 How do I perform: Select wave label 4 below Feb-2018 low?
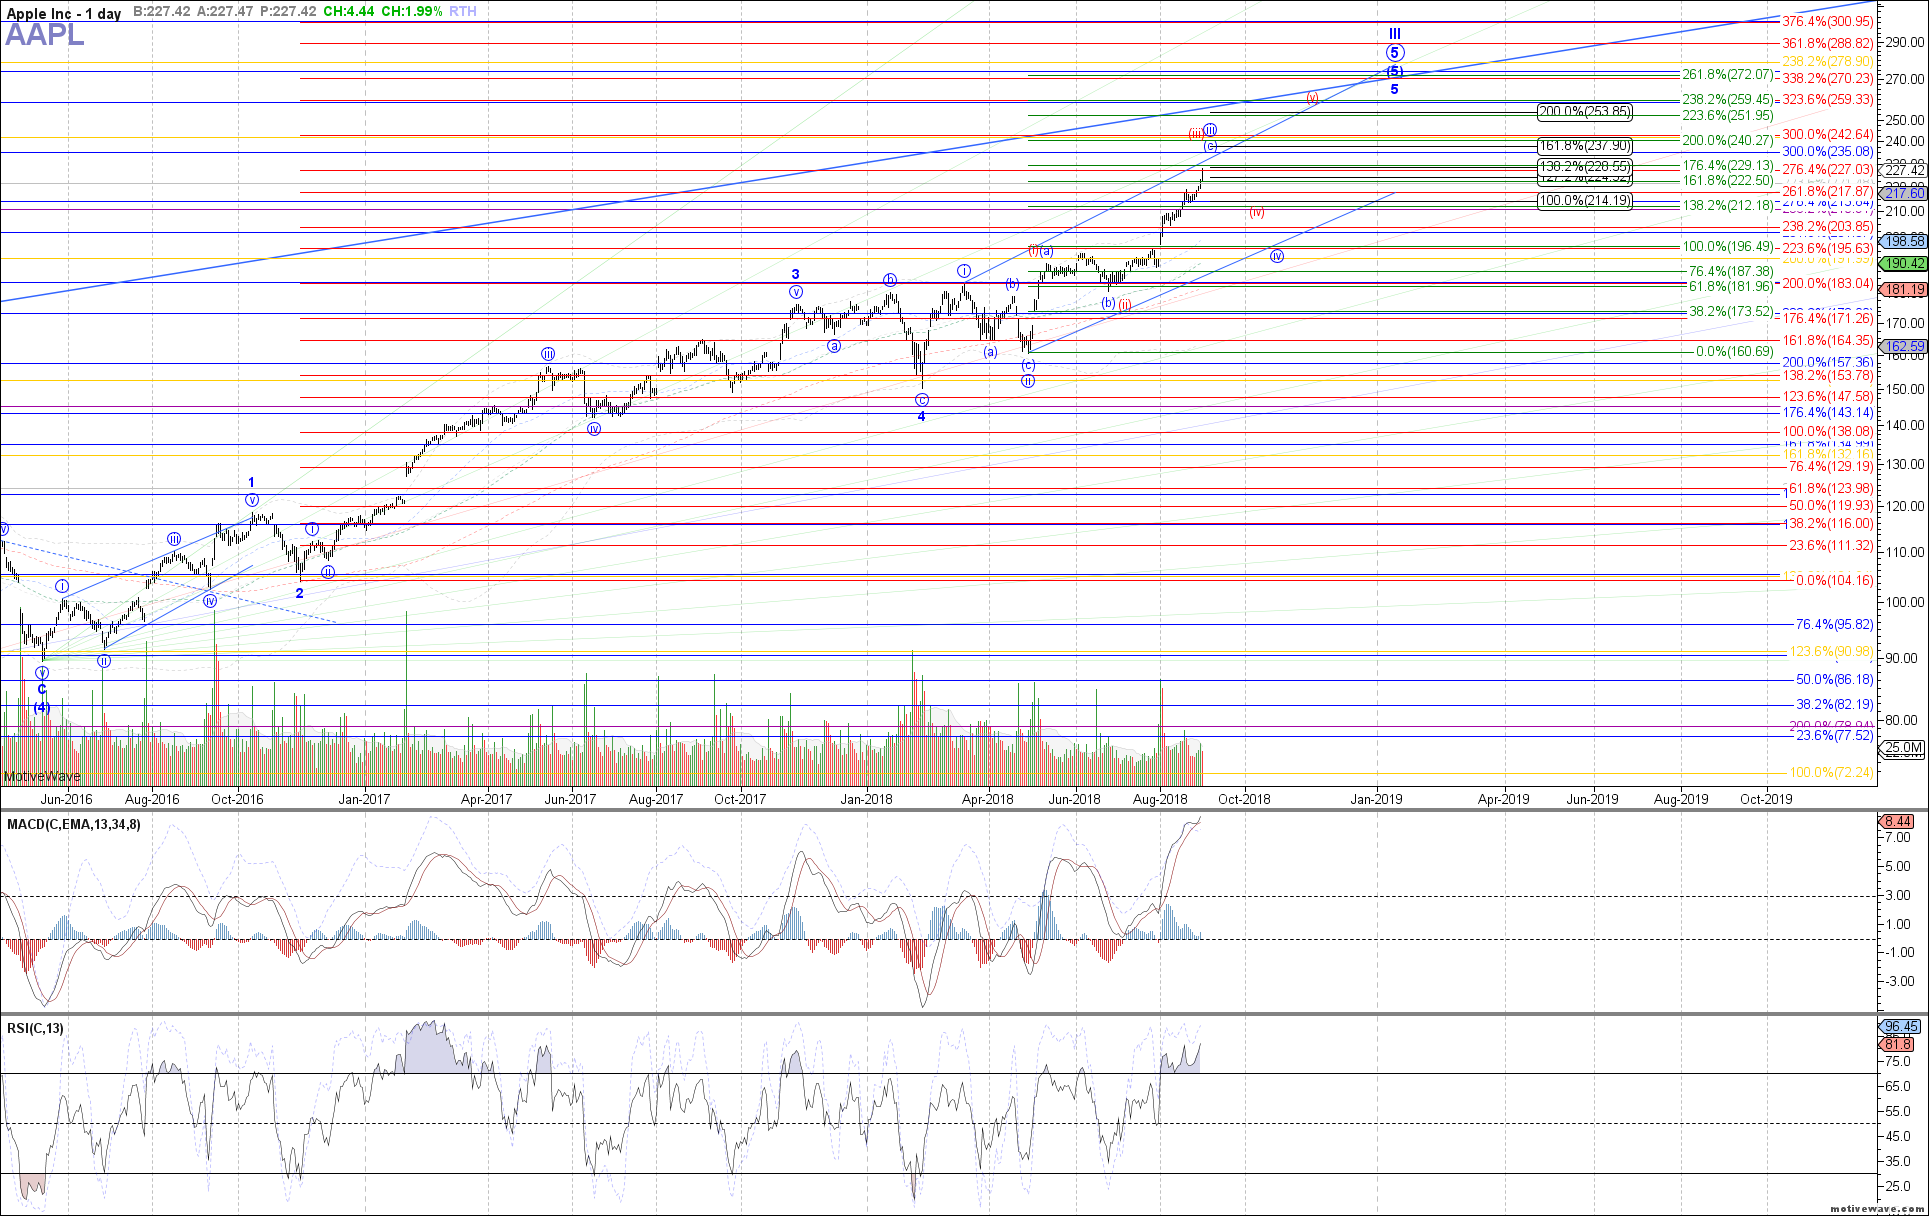pos(922,417)
